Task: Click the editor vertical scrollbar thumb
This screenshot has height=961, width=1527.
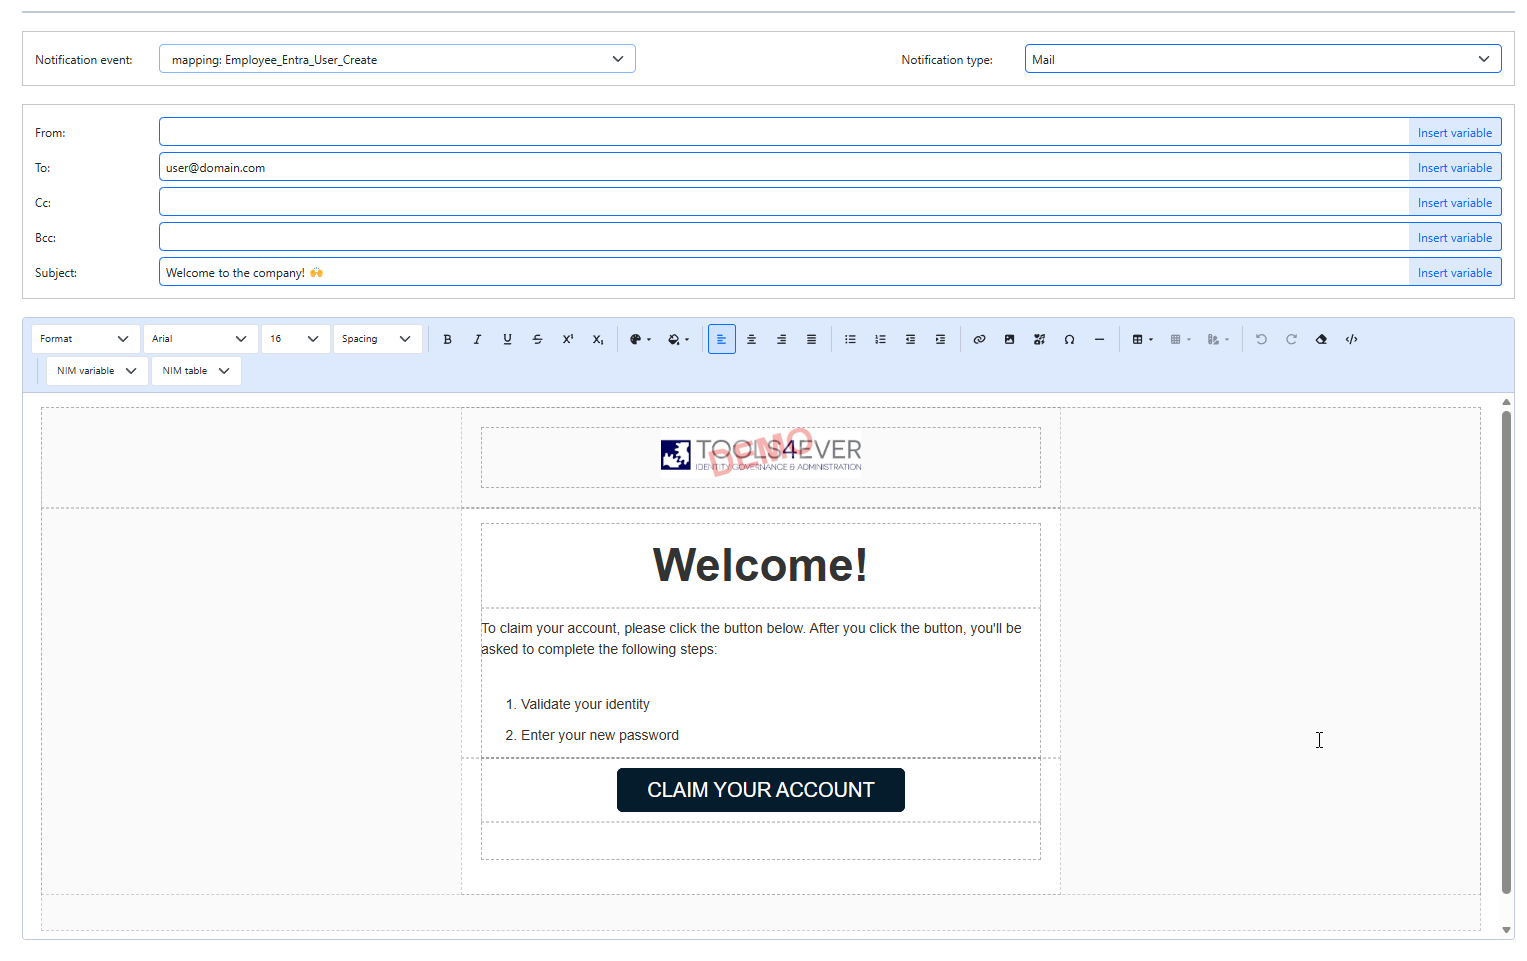Action: tap(1506, 652)
